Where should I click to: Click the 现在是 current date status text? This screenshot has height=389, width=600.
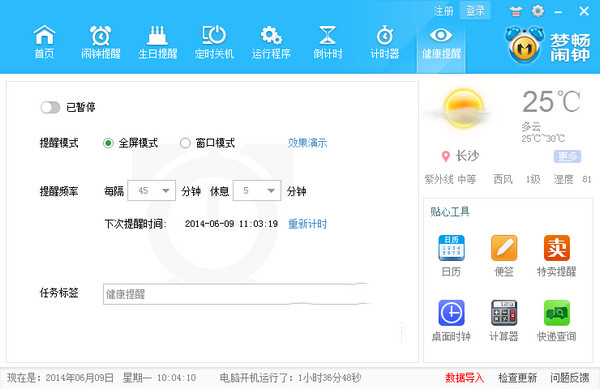(101, 378)
